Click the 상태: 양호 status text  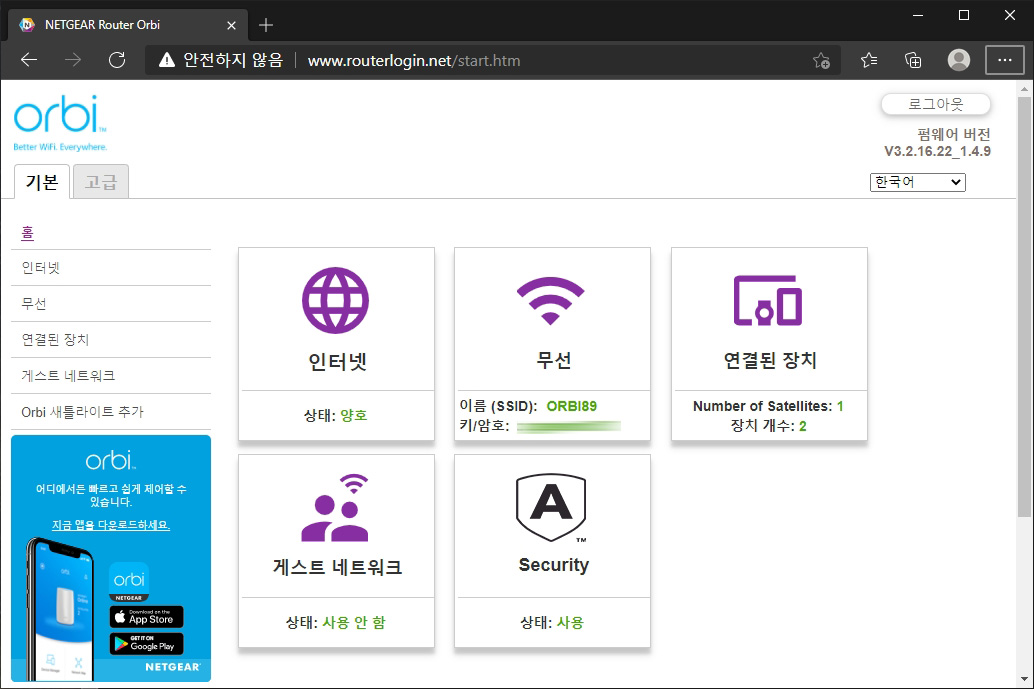(x=335, y=415)
